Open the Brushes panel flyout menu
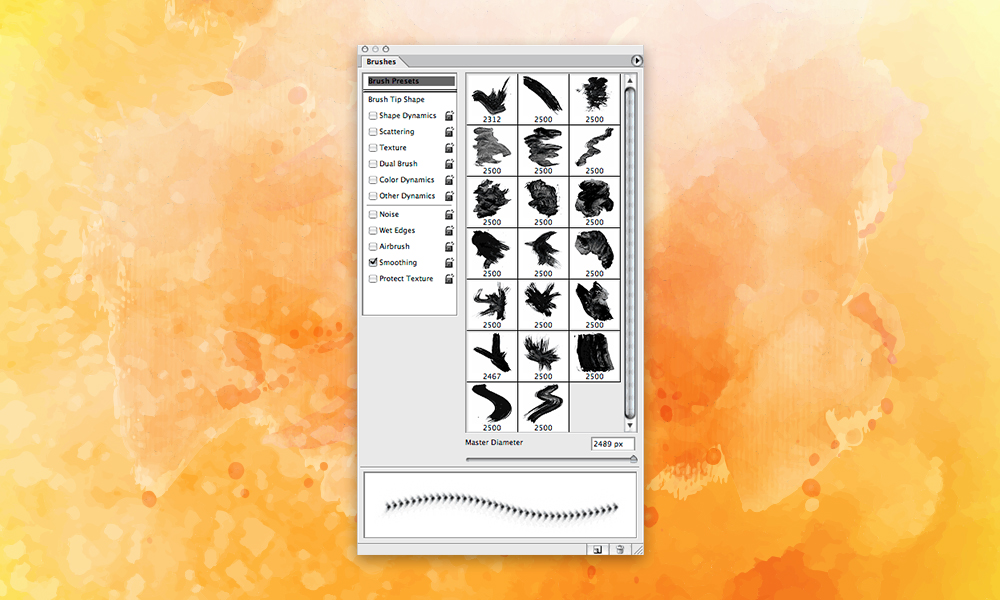 tap(638, 60)
